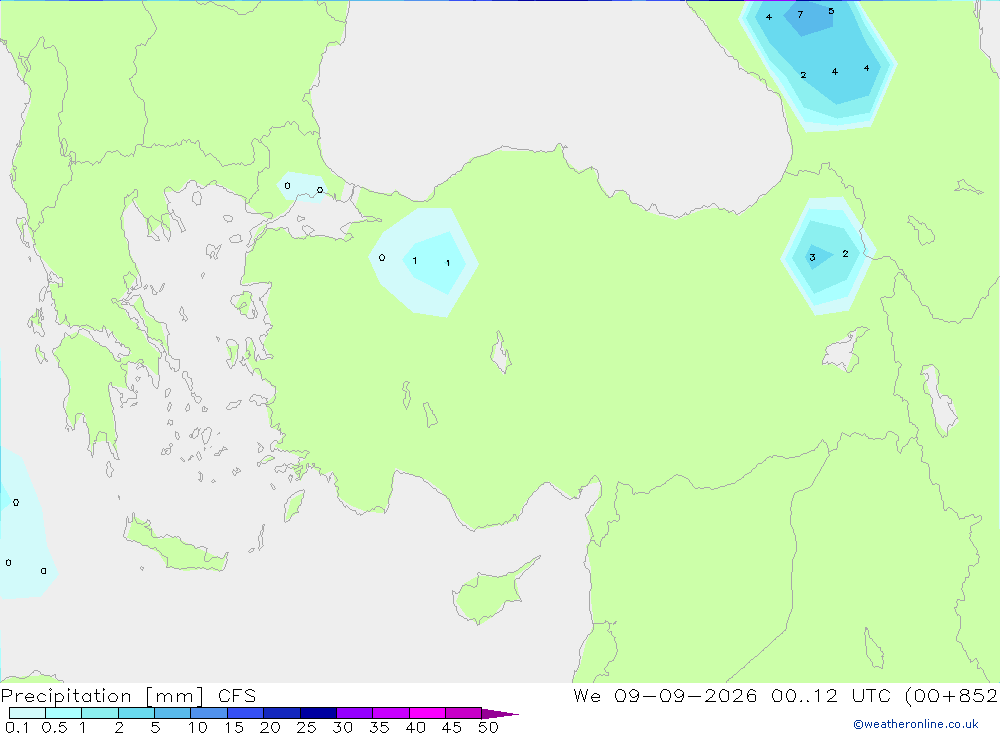The image size is (1000, 733).
Task: Select the 0.1 mm legend color swatch
Action: coord(27,713)
